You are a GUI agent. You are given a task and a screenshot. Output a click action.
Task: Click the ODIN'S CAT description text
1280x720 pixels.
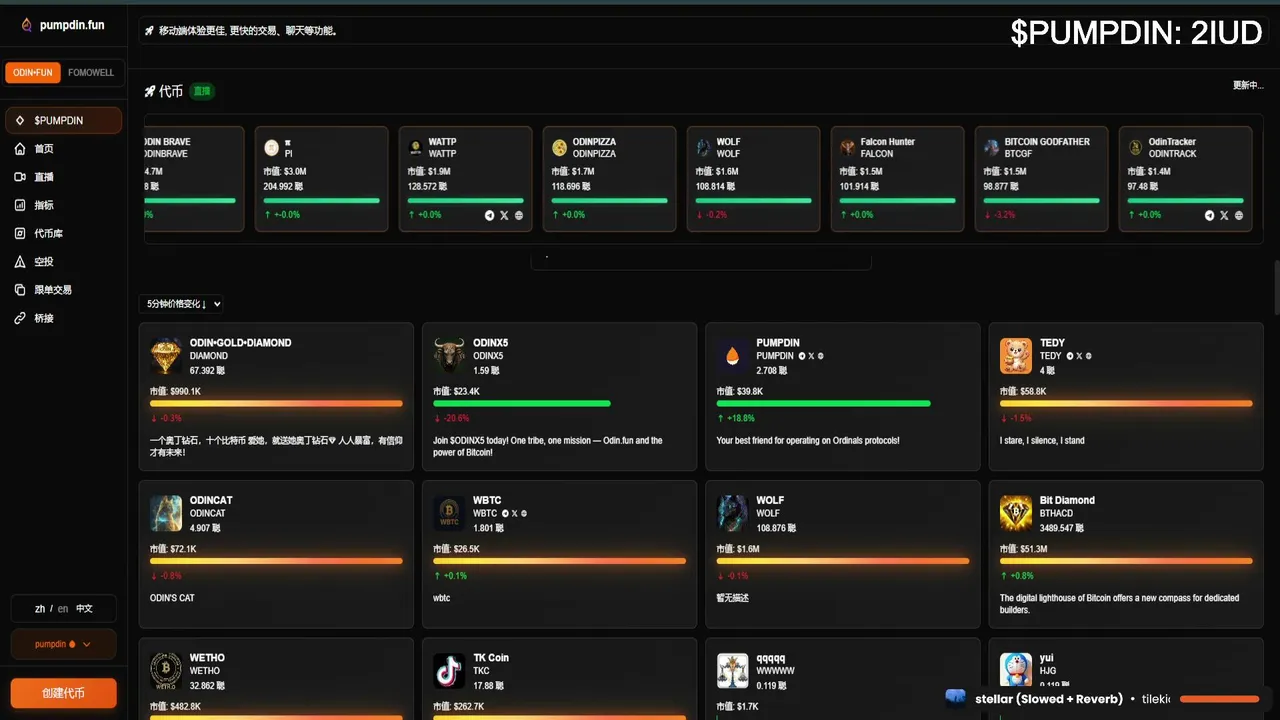coord(172,598)
